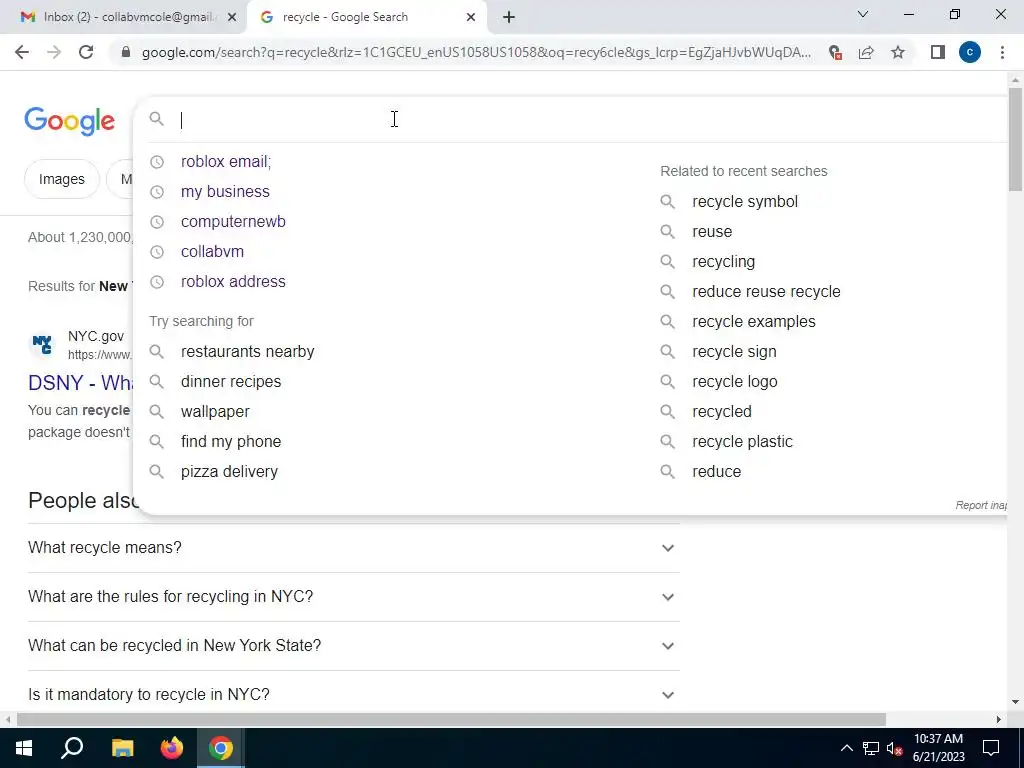
Task: Pick related search 'recycle sign'
Action: 734,352
